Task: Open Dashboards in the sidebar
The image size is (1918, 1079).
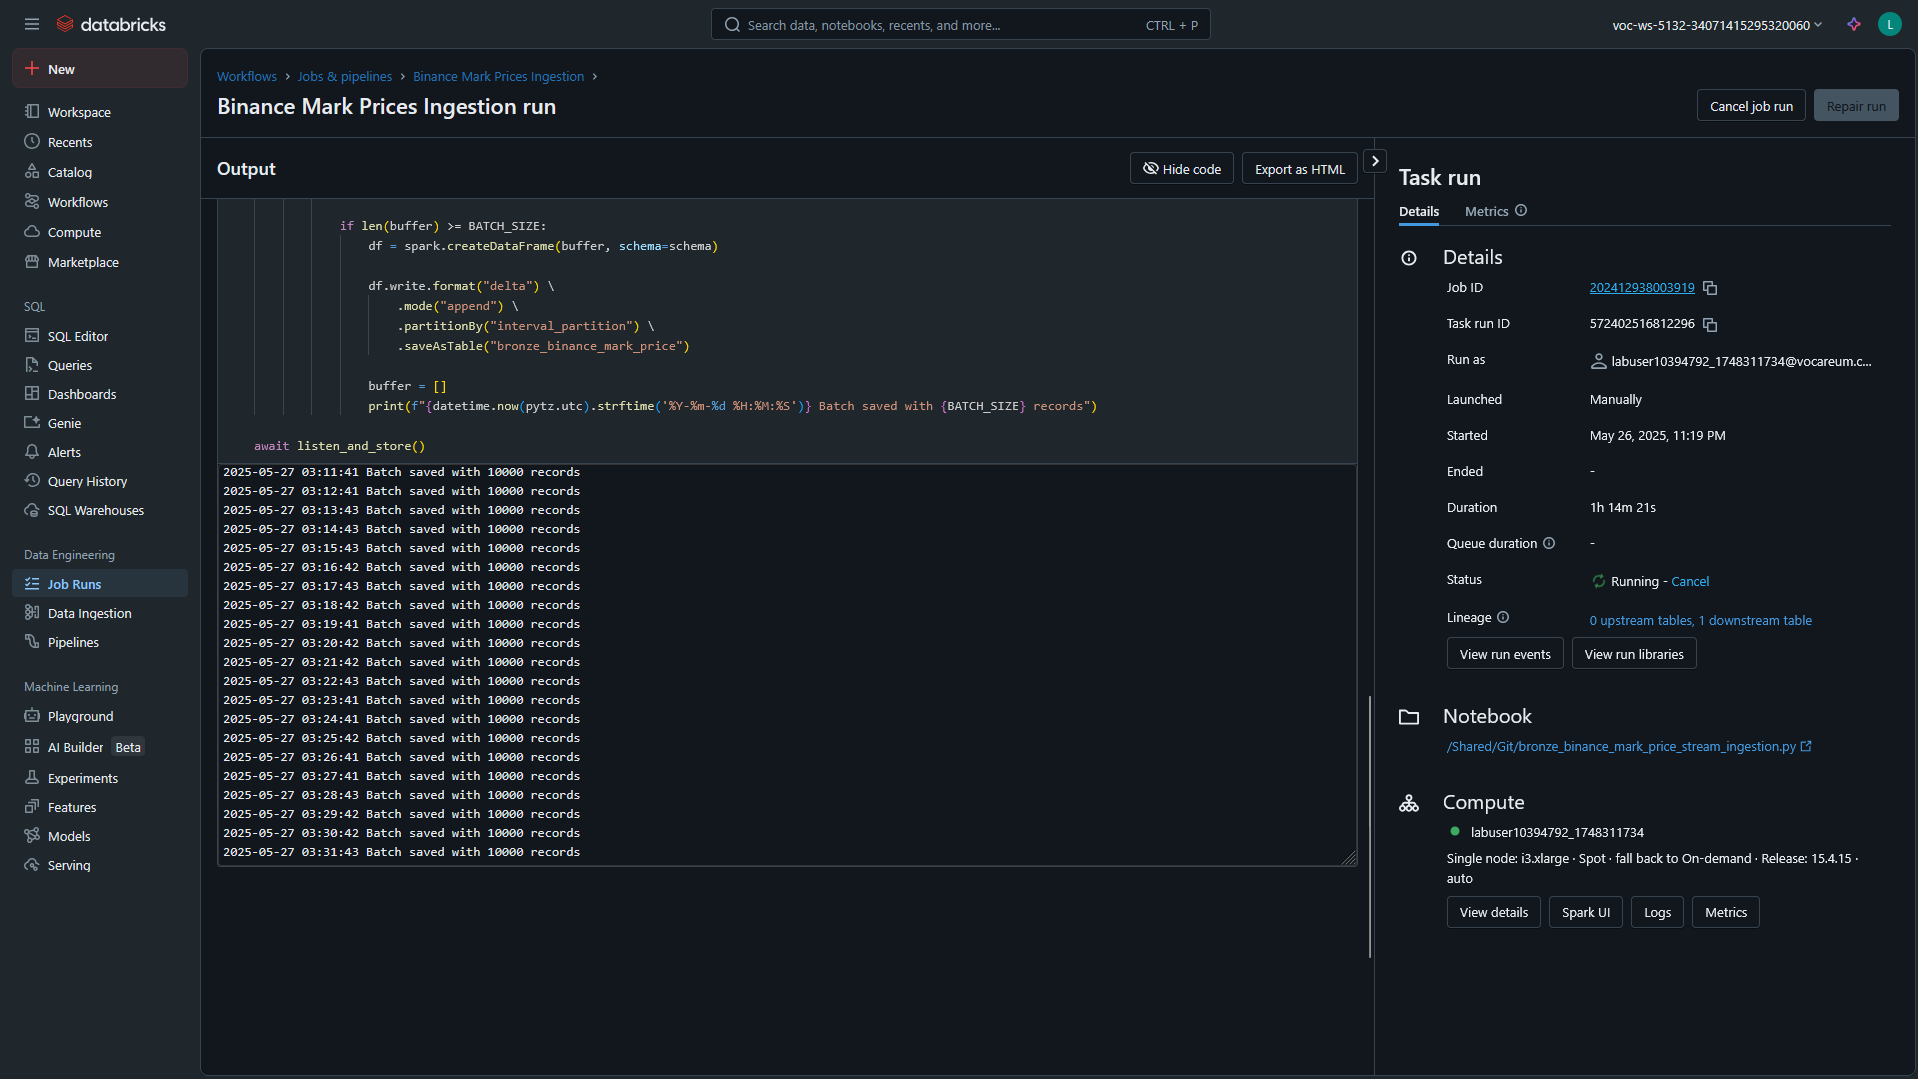Action: click(x=100, y=394)
